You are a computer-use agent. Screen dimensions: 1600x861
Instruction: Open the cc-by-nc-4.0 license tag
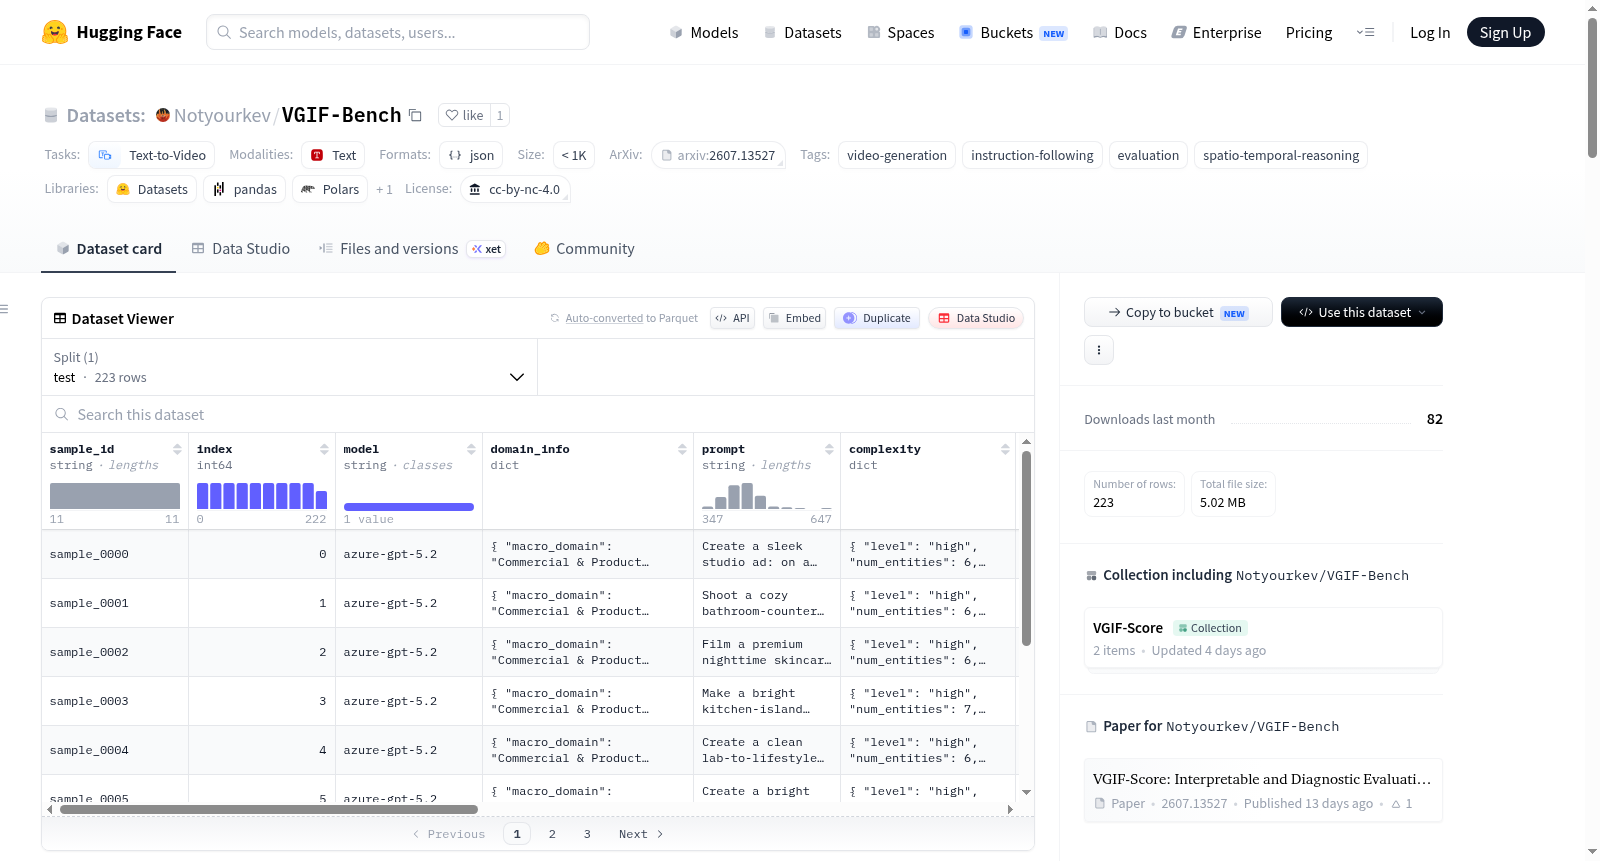(x=515, y=189)
